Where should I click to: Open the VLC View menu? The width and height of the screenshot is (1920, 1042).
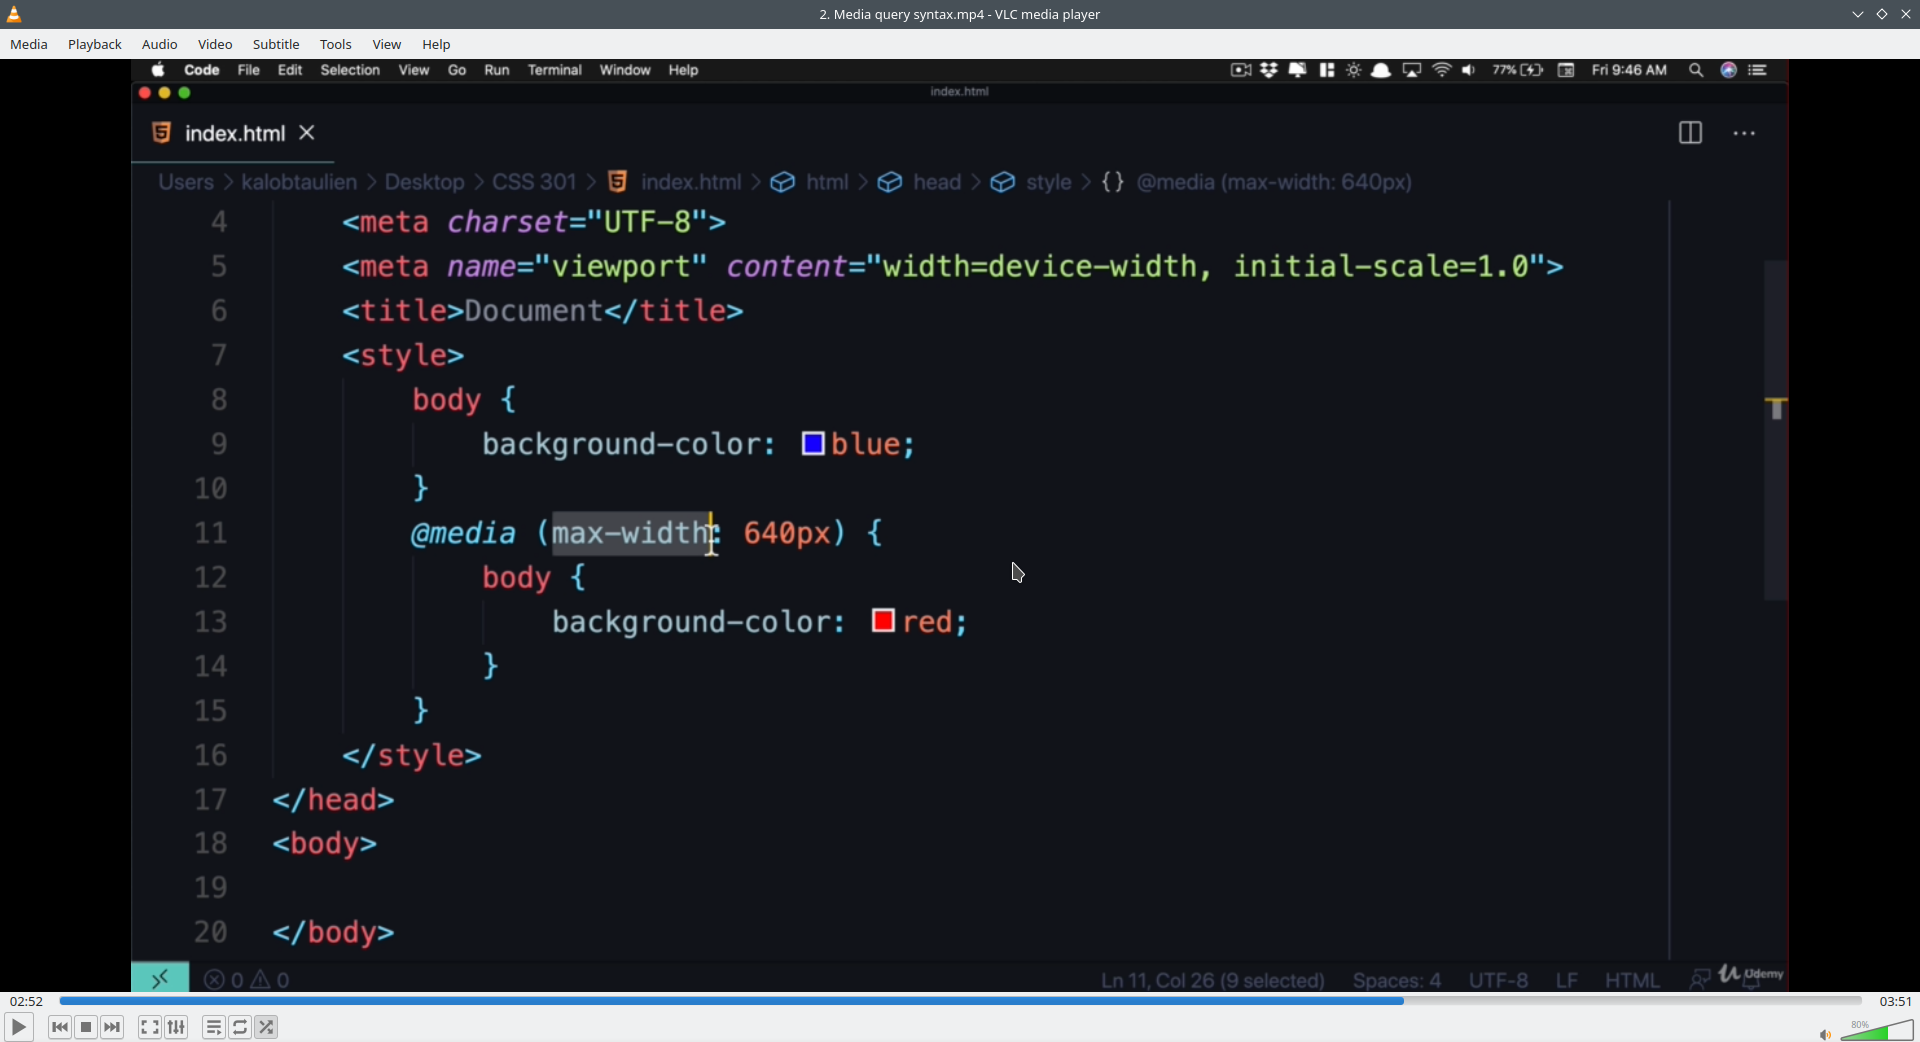[x=387, y=44]
